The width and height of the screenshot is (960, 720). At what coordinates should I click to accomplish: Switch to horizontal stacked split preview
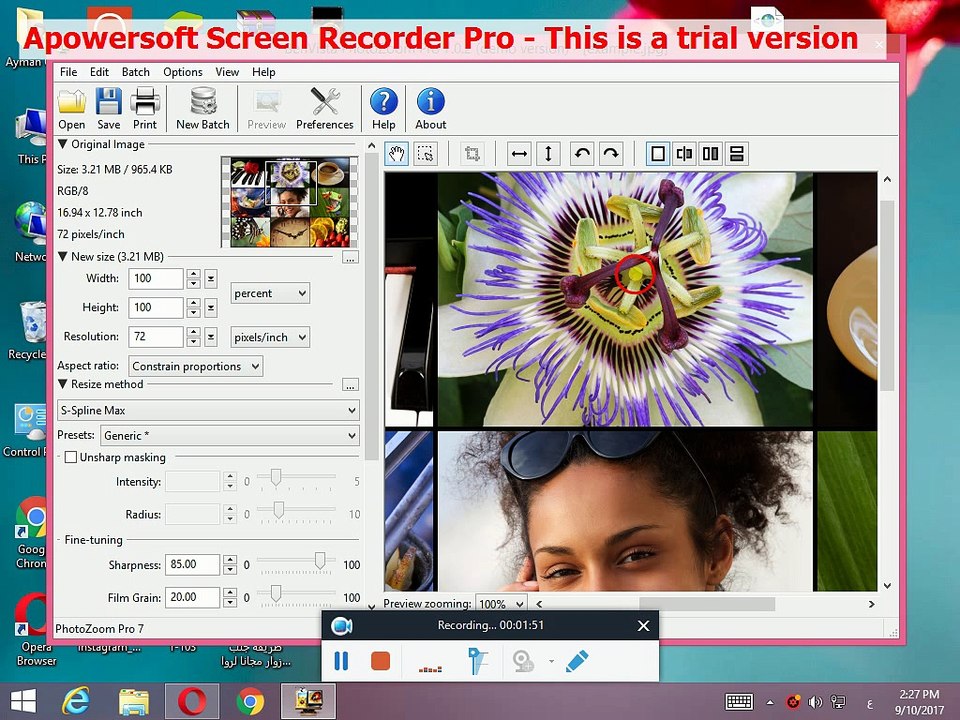tap(737, 153)
